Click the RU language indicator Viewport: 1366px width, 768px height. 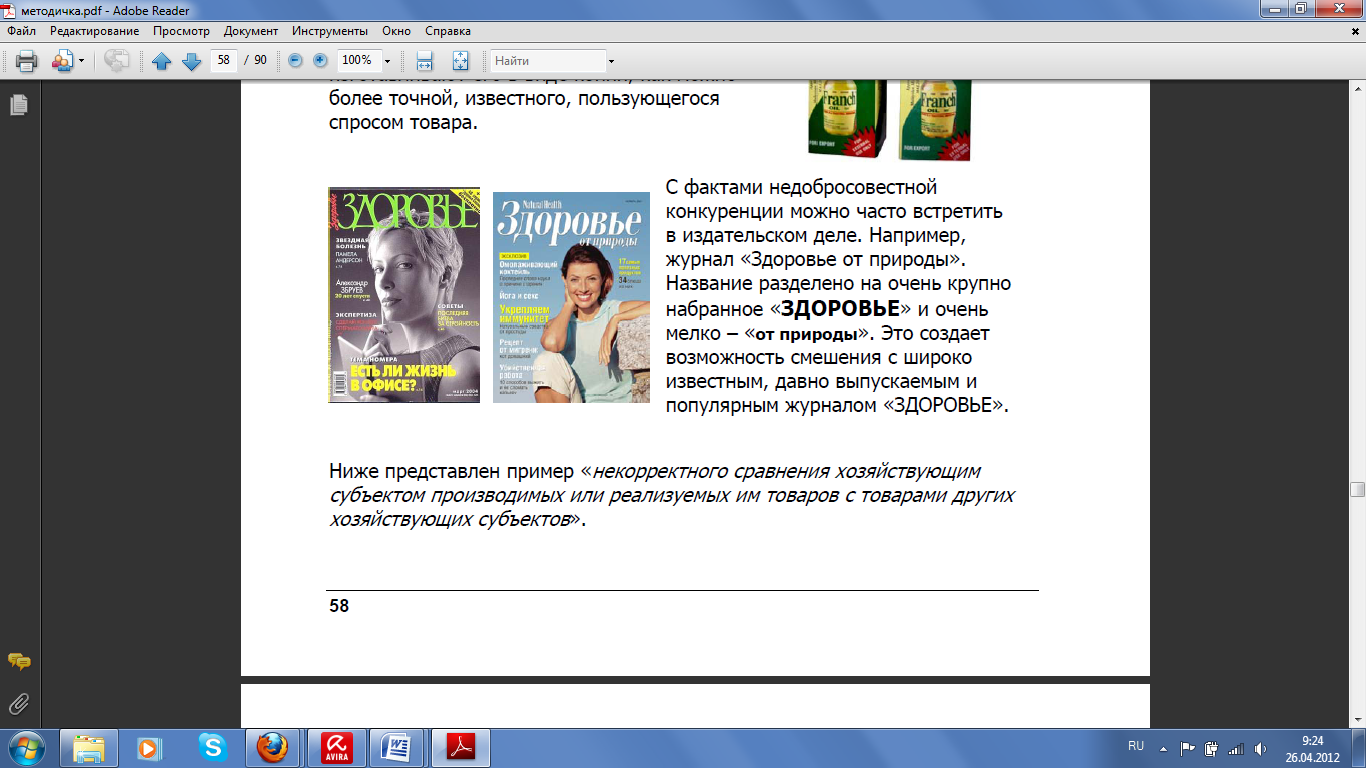1136,747
